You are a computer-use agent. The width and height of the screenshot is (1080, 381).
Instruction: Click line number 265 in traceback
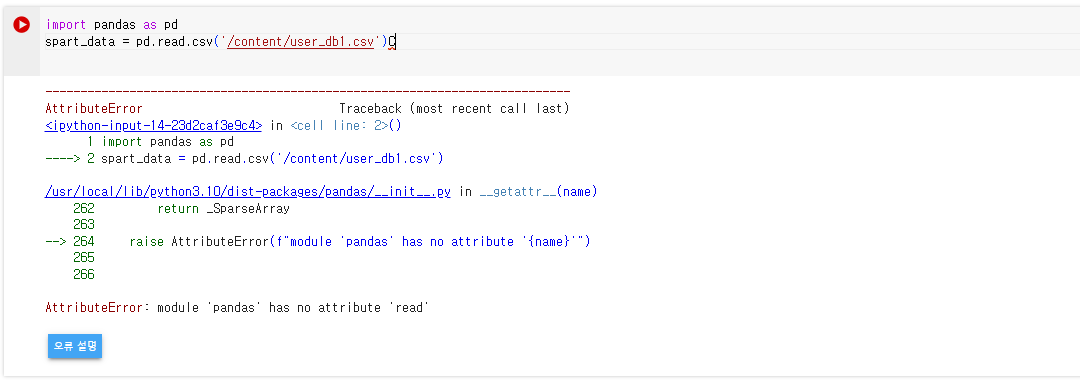click(83, 258)
